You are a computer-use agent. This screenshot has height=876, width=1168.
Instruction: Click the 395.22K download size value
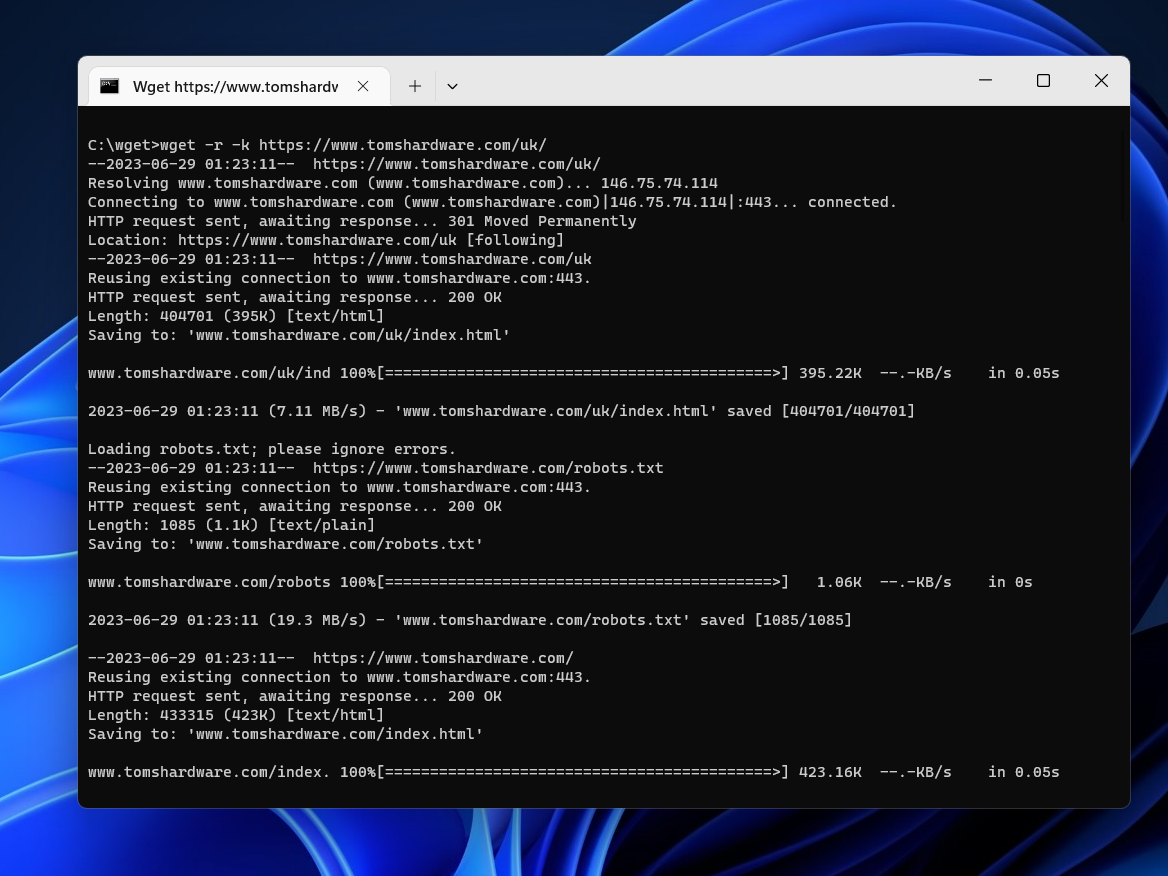830,372
